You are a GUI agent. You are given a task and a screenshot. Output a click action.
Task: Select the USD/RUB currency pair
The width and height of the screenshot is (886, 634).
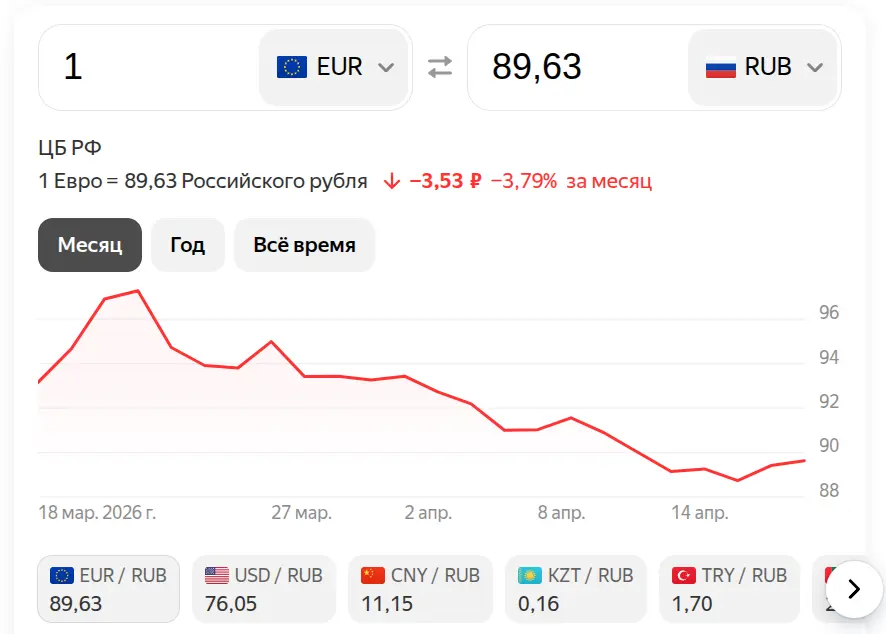263,589
